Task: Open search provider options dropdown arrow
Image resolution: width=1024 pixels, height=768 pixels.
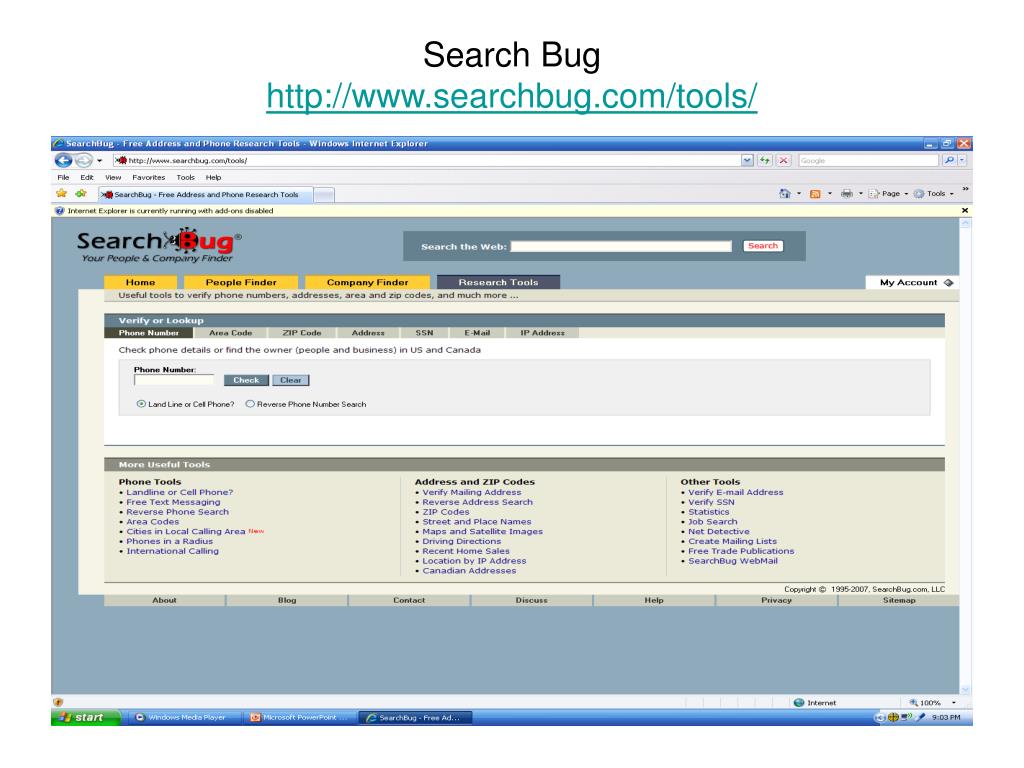Action: tap(962, 161)
